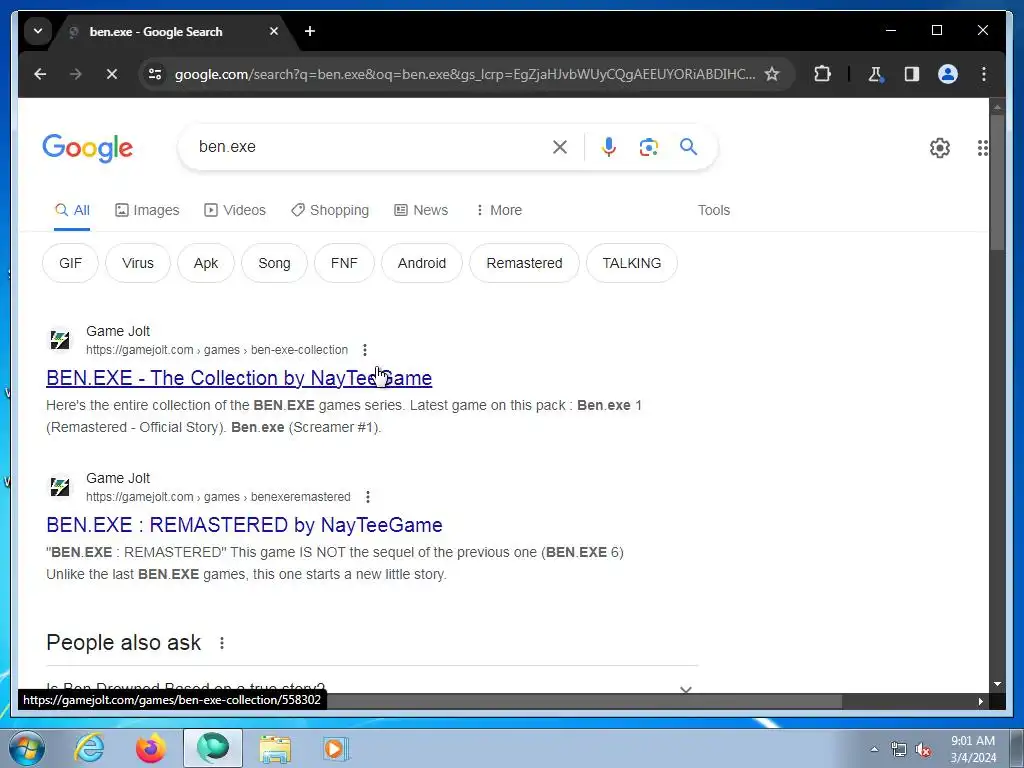Switch to the Shopping tab
The image size is (1024, 768).
330,210
